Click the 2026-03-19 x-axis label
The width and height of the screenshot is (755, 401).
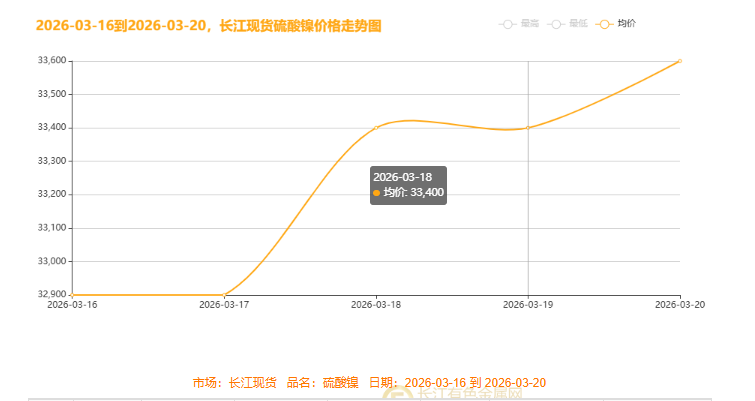[x=528, y=305]
